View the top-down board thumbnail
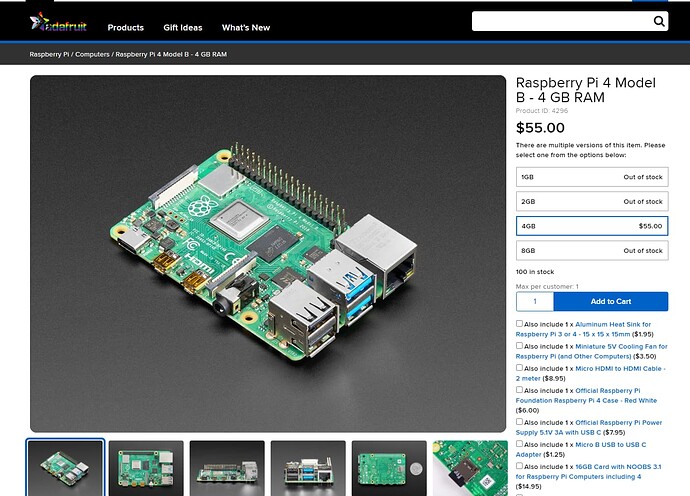690x496 pixels. coord(146,468)
